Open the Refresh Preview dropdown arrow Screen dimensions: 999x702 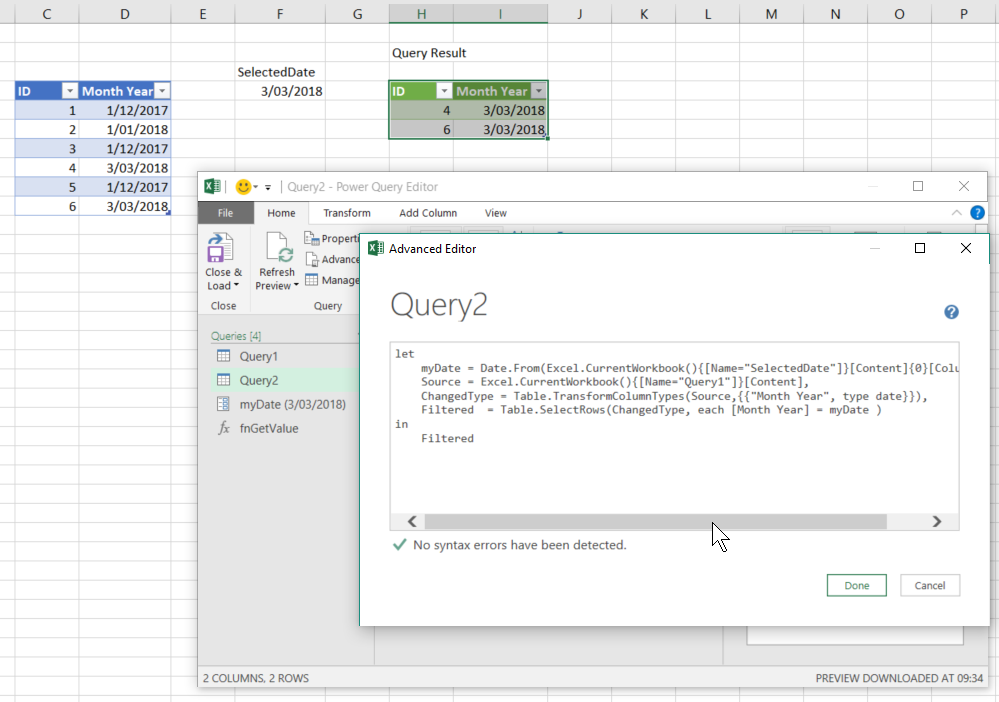296,285
